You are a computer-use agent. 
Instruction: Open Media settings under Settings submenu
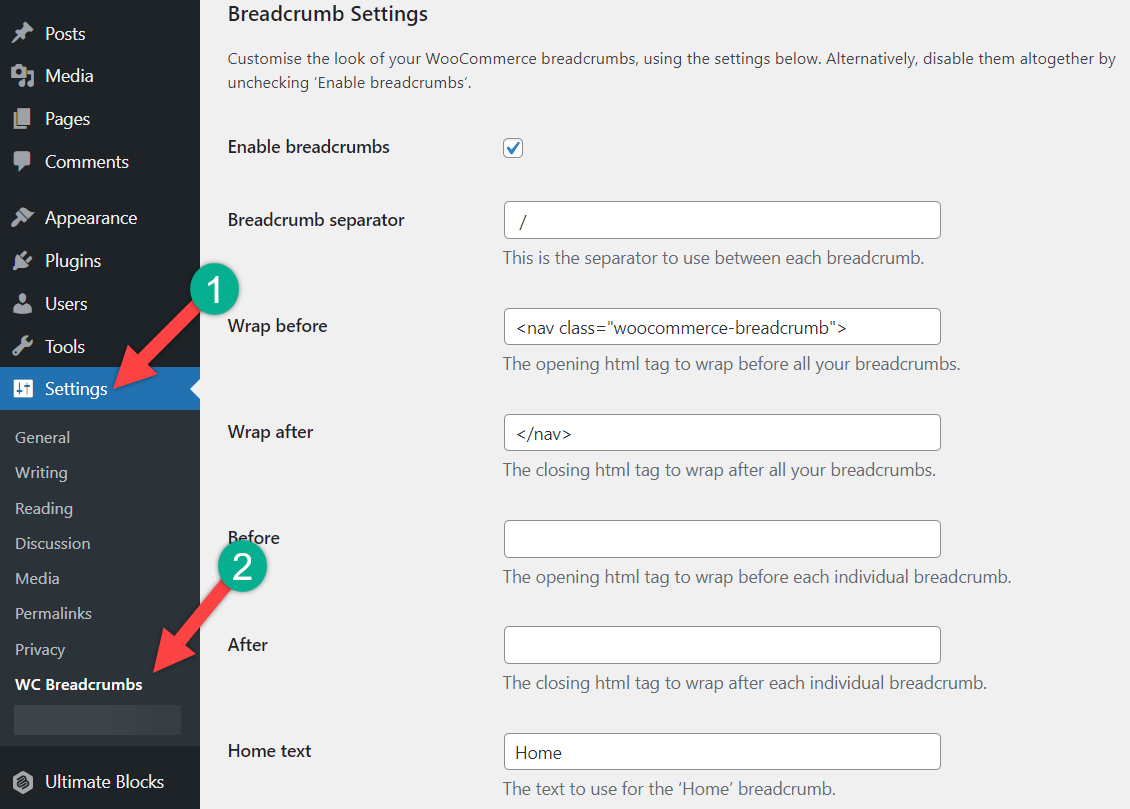(x=37, y=578)
